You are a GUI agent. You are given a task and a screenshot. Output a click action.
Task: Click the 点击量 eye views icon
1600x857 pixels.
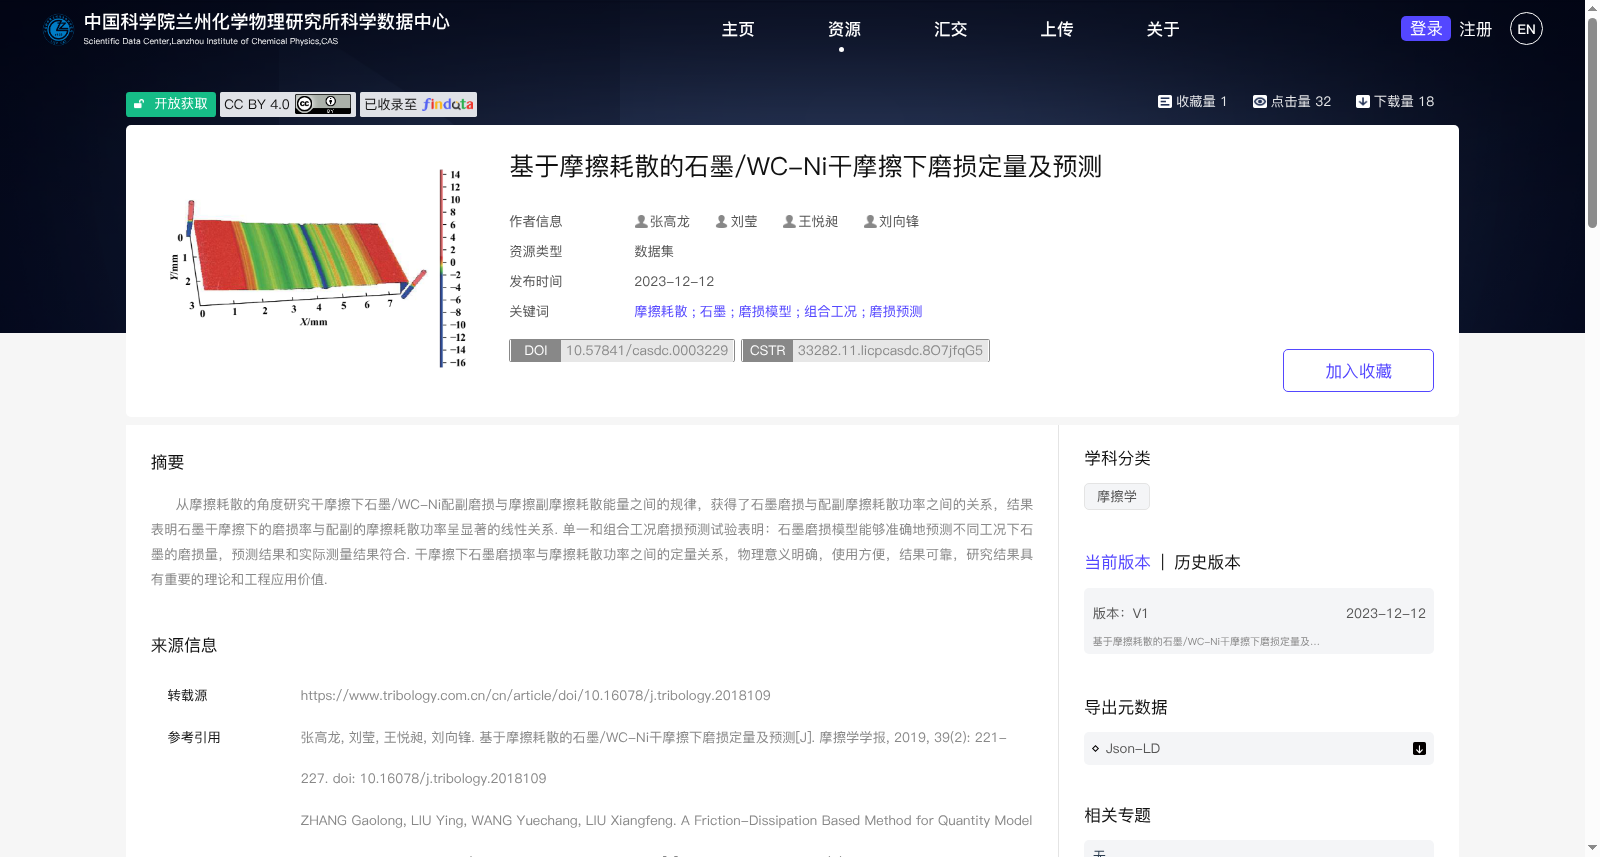[1260, 101]
